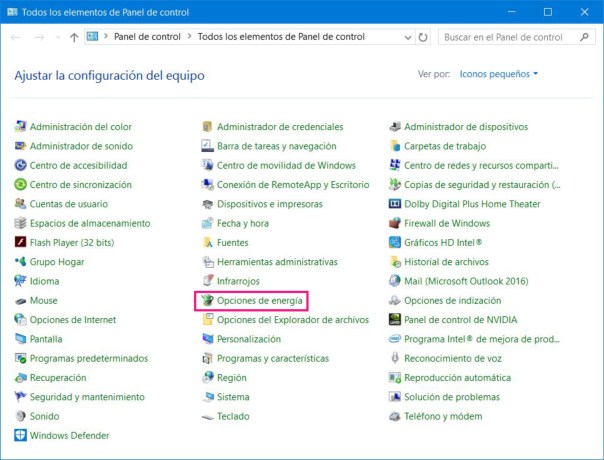Click the Opciones de energía icon
The width and height of the screenshot is (604, 460).
(x=207, y=300)
